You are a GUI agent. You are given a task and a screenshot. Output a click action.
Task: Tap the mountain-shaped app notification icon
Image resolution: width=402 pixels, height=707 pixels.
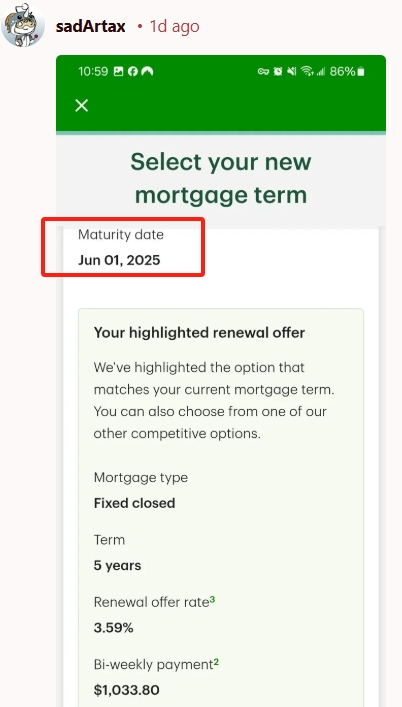(147, 71)
